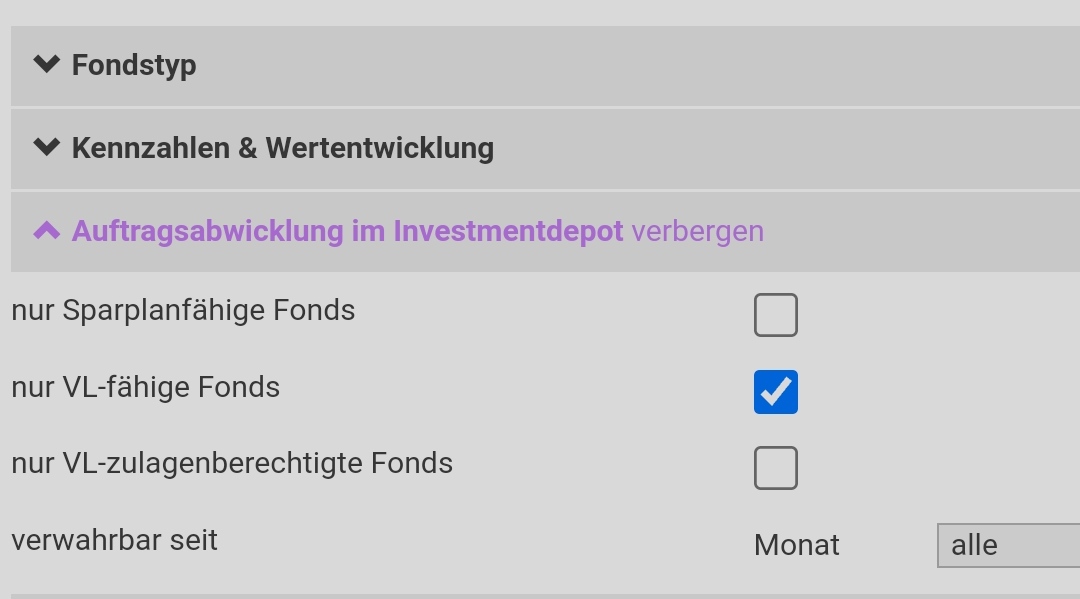This screenshot has width=1080, height=599.
Task: Open the Monat dropdown showing alle
Action: (1006, 545)
